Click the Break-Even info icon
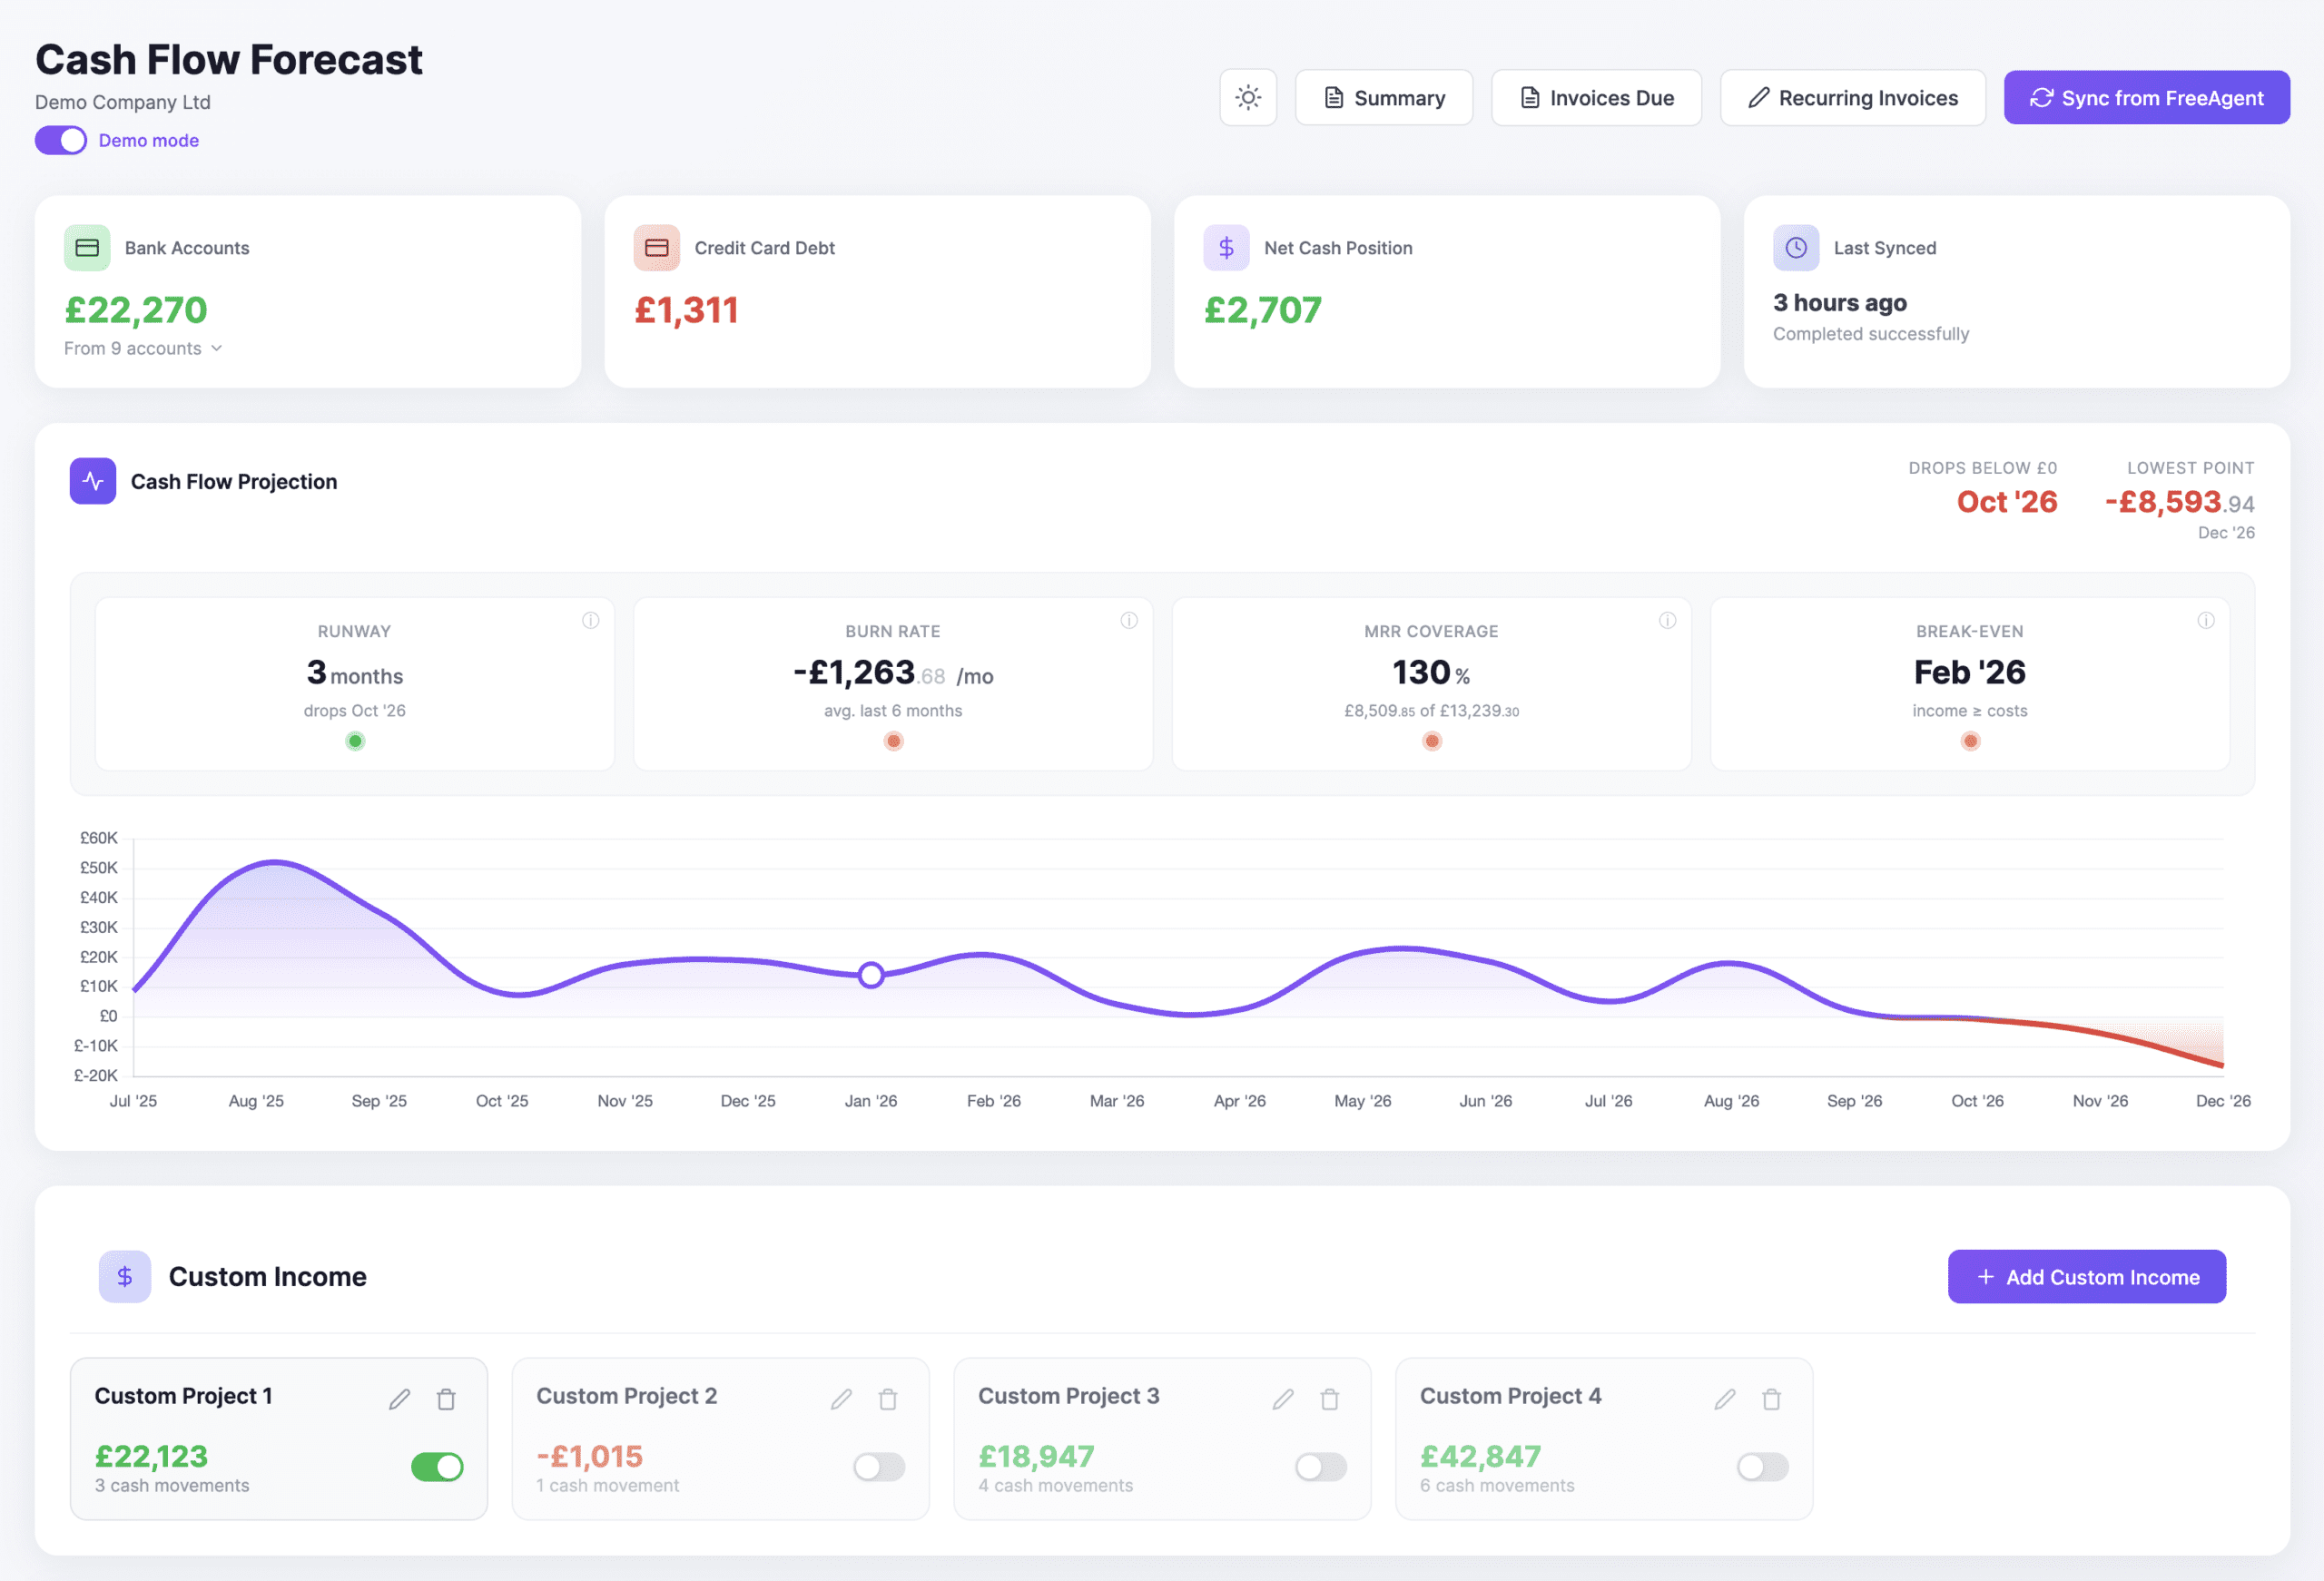This screenshot has height=1581, width=2324. click(2205, 620)
